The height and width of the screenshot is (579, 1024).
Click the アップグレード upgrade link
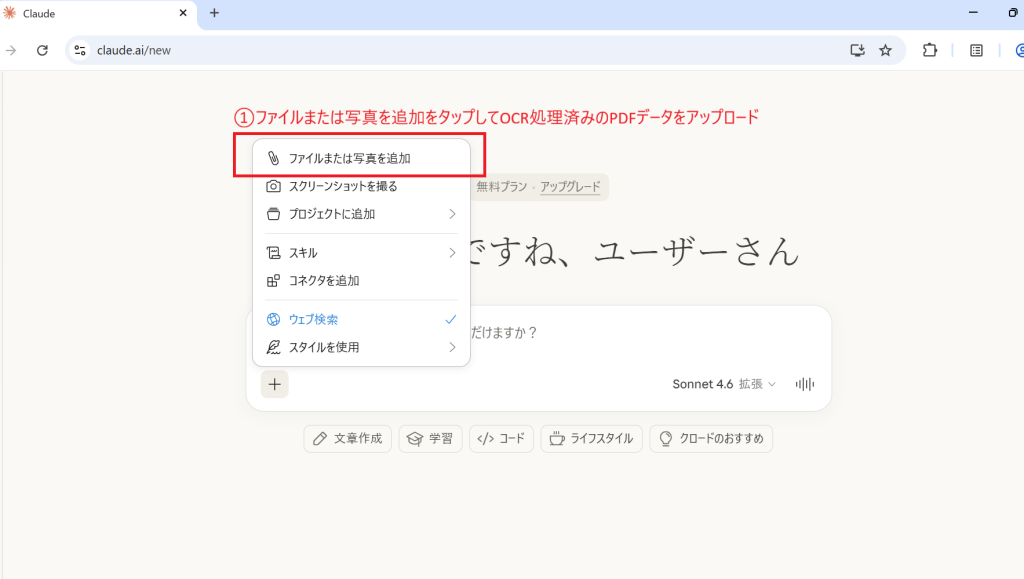click(x=570, y=186)
